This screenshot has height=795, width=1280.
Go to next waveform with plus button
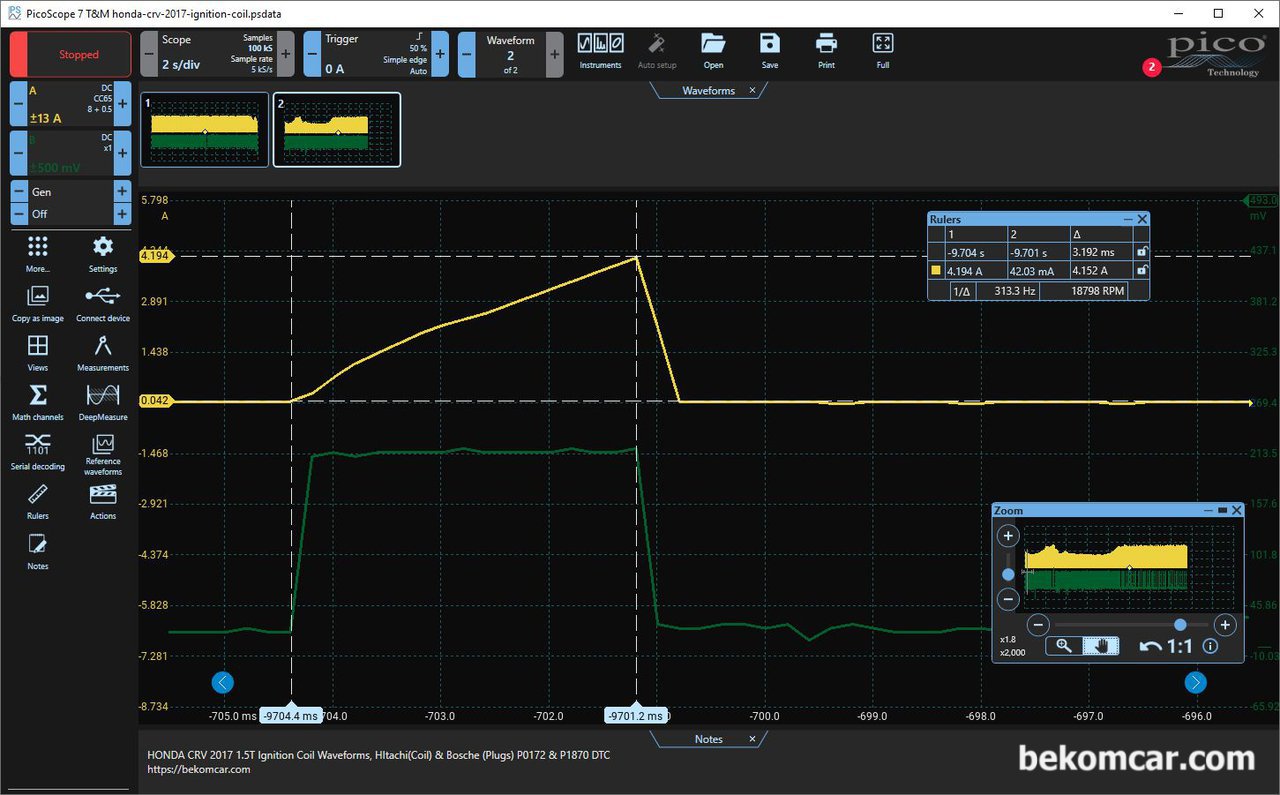pos(554,54)
